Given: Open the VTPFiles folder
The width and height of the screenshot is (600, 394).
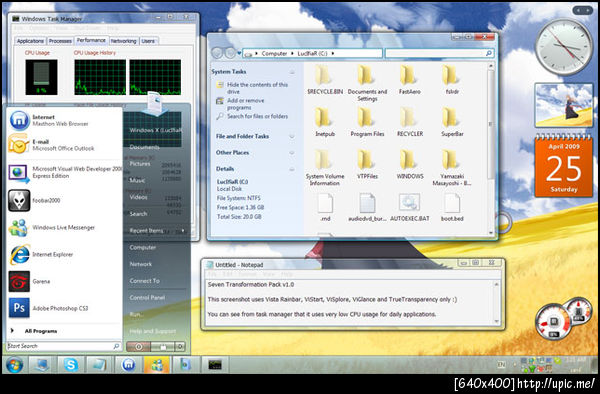Looking at the screenshot, I should point(367,164).
